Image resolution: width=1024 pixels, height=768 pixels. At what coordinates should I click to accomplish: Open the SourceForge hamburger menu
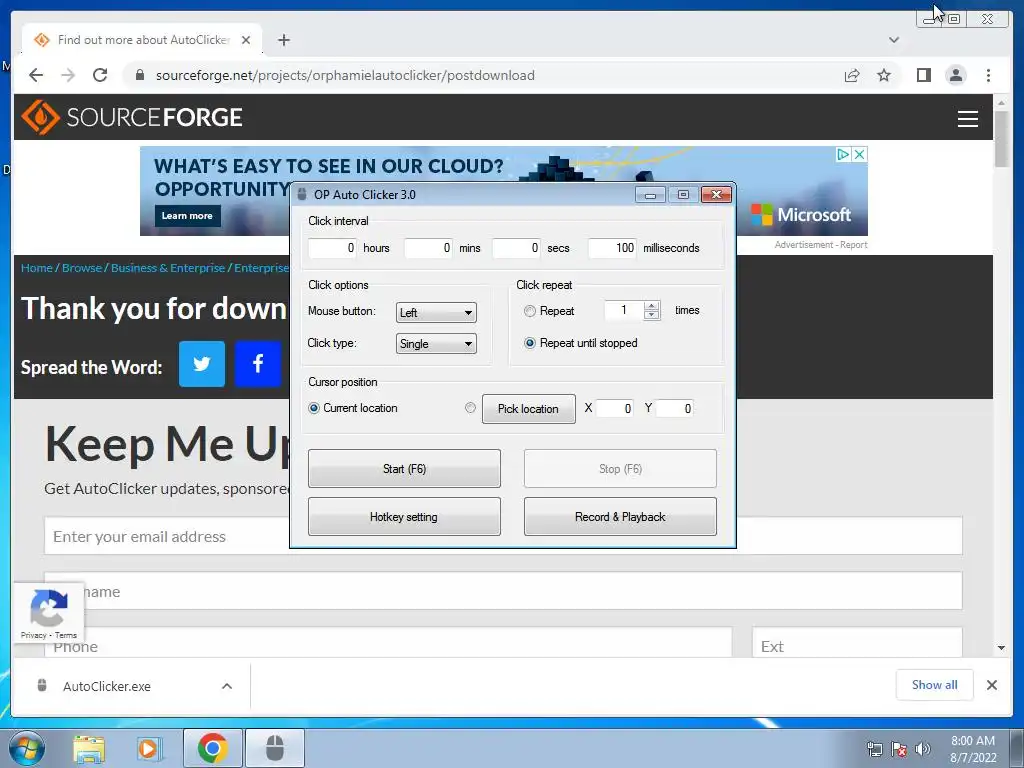(x=967, y=118)
